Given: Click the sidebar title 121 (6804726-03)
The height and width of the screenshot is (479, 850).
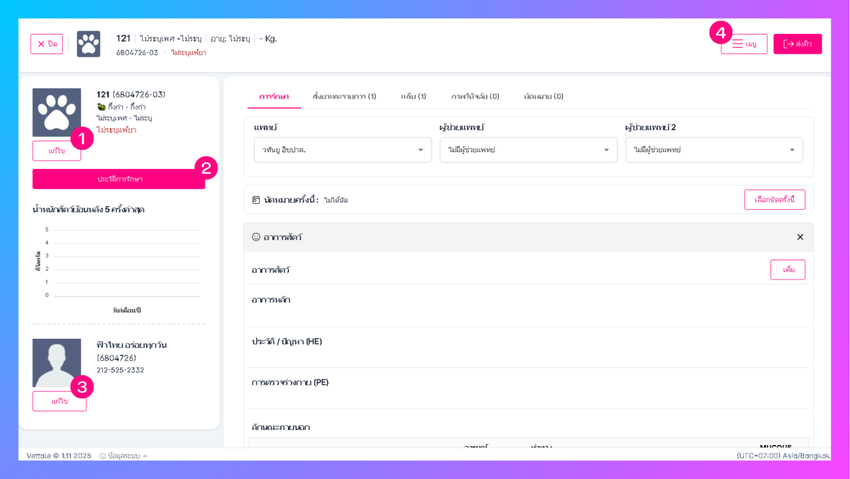Looking at the screenshot, I should [131, 94].
